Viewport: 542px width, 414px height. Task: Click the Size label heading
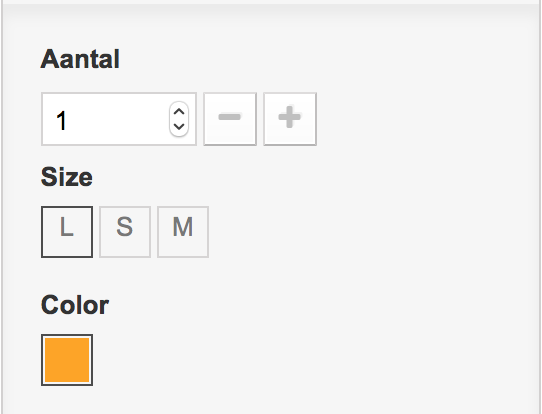click(67, 177)
